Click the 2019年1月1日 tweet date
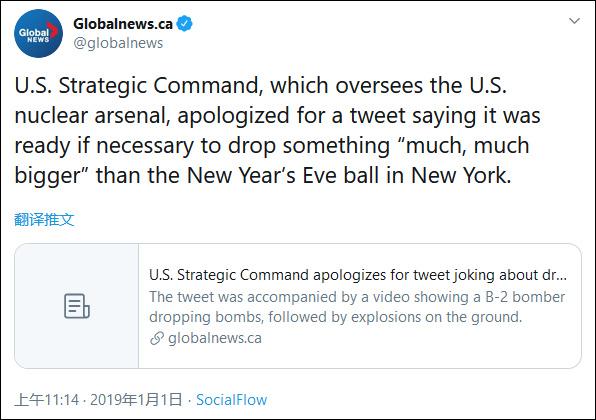 [x=136, y=400]
